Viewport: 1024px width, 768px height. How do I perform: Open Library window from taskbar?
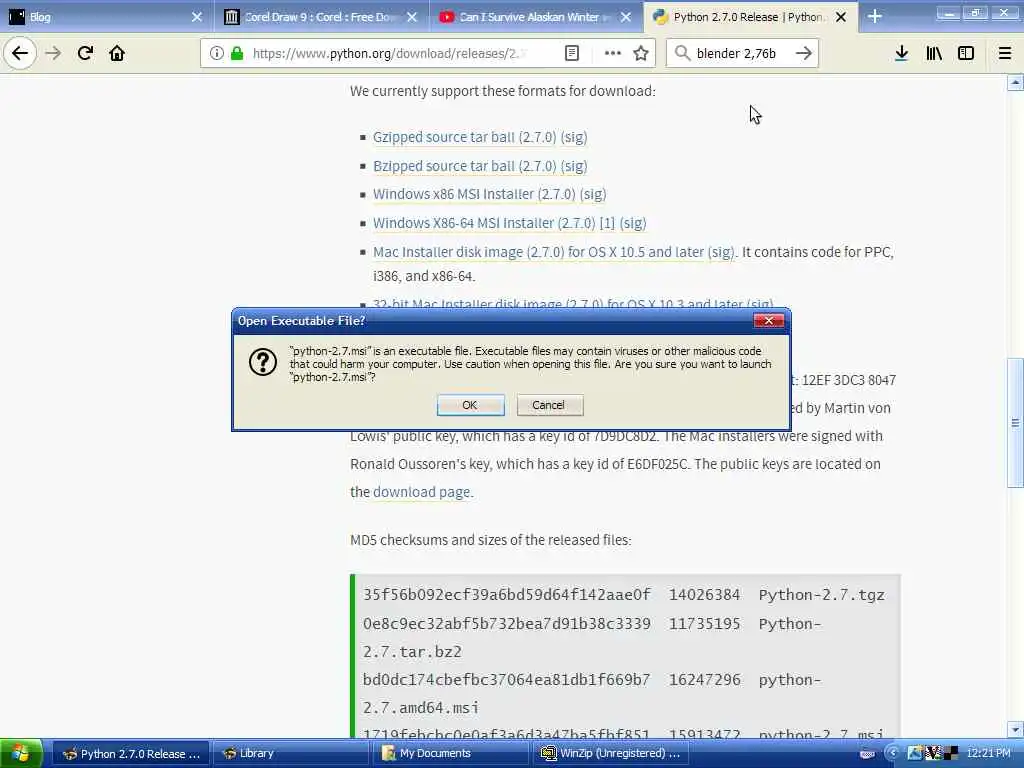click(x=291, y=754)
